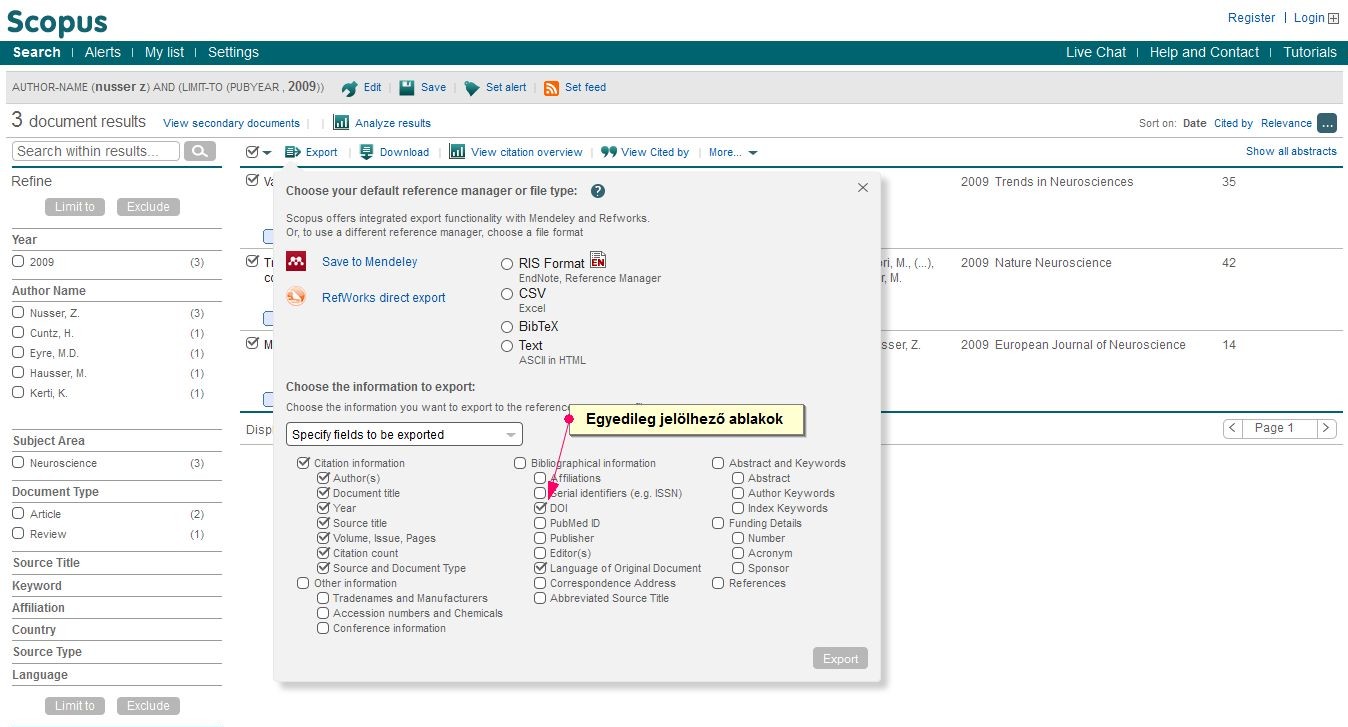Expand the Keyword refine section
1348x727 pixels.
(37, 586)
